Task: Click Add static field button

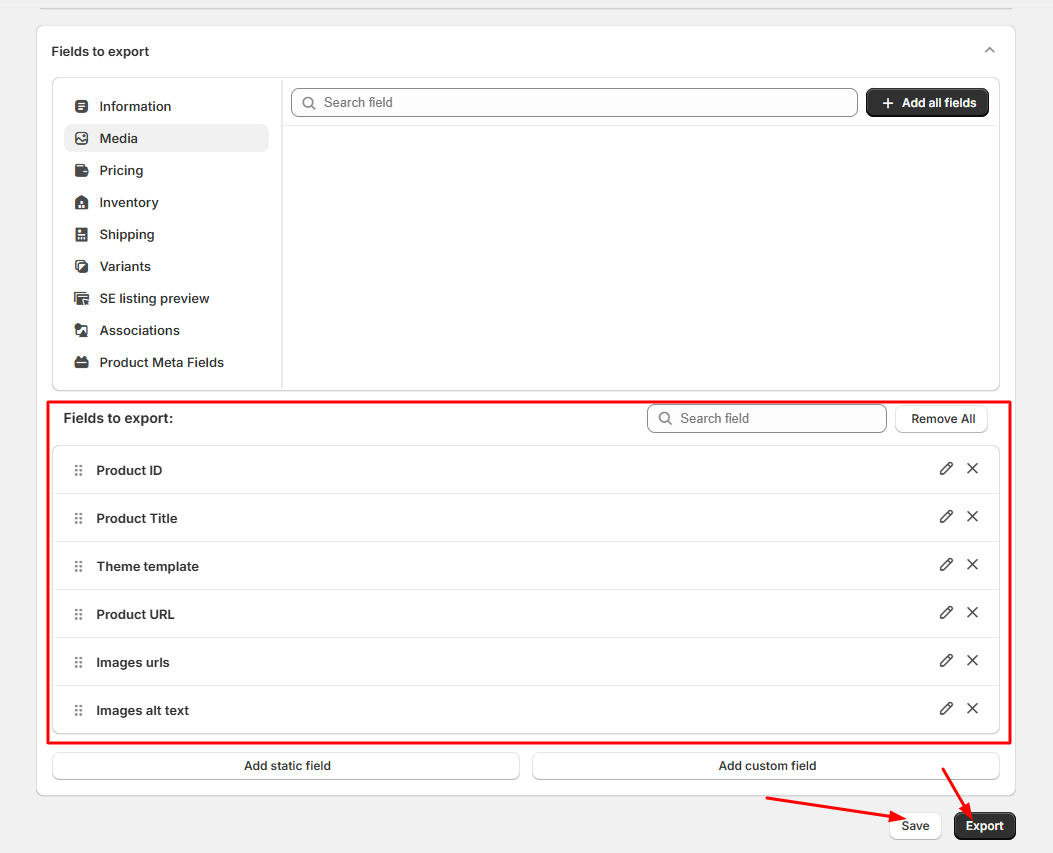Action: (286, 766)
